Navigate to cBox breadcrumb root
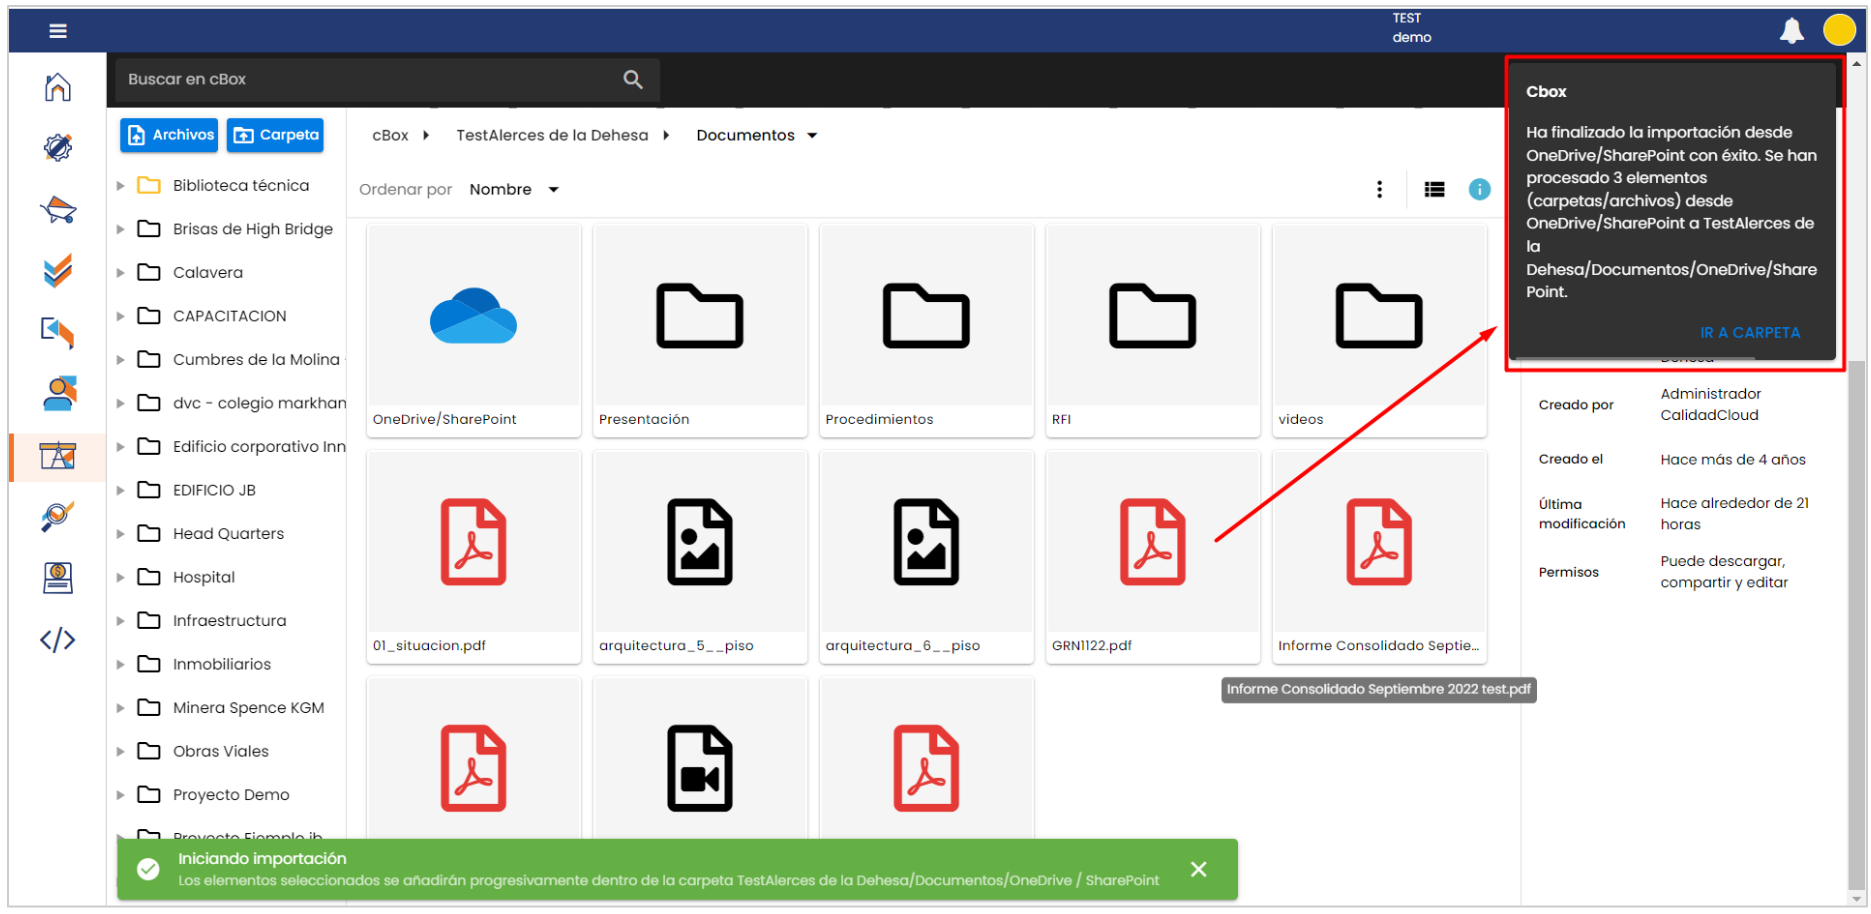The image size is (1871, 914). (390, 135)
